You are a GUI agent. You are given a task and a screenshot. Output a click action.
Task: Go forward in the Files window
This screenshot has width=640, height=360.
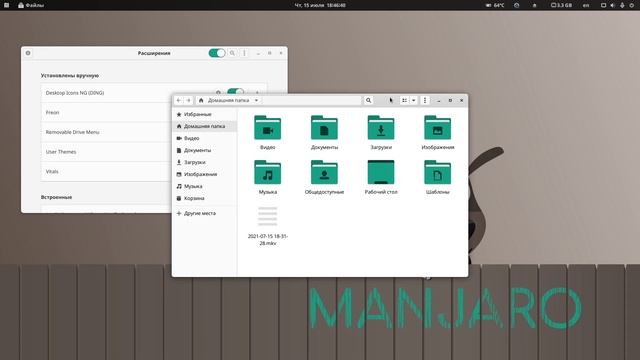coord(189,100)
